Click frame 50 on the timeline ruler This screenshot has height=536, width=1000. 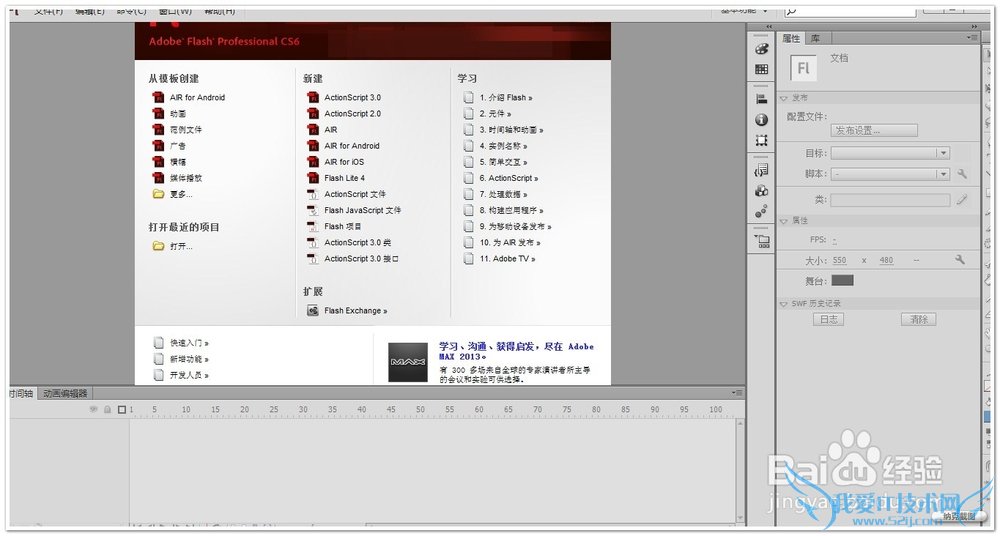[x=420, y=410]
